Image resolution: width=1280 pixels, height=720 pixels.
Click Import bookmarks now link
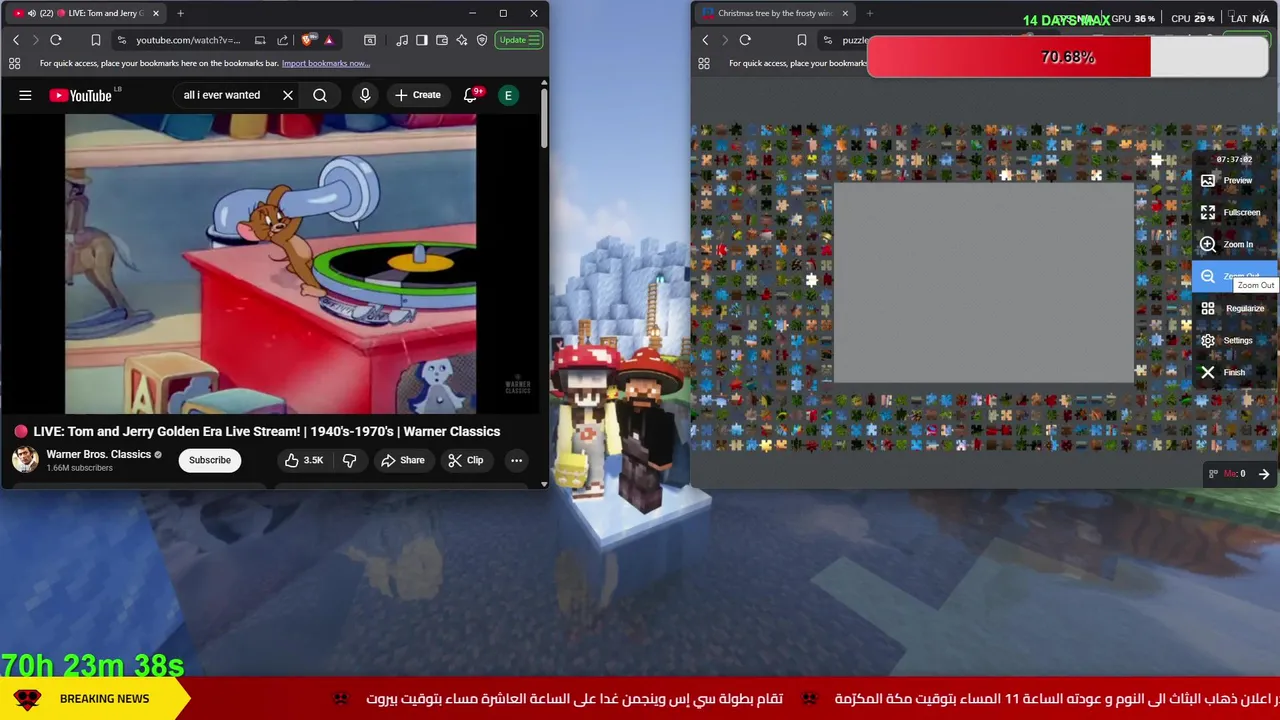click(x=325, y=63)
